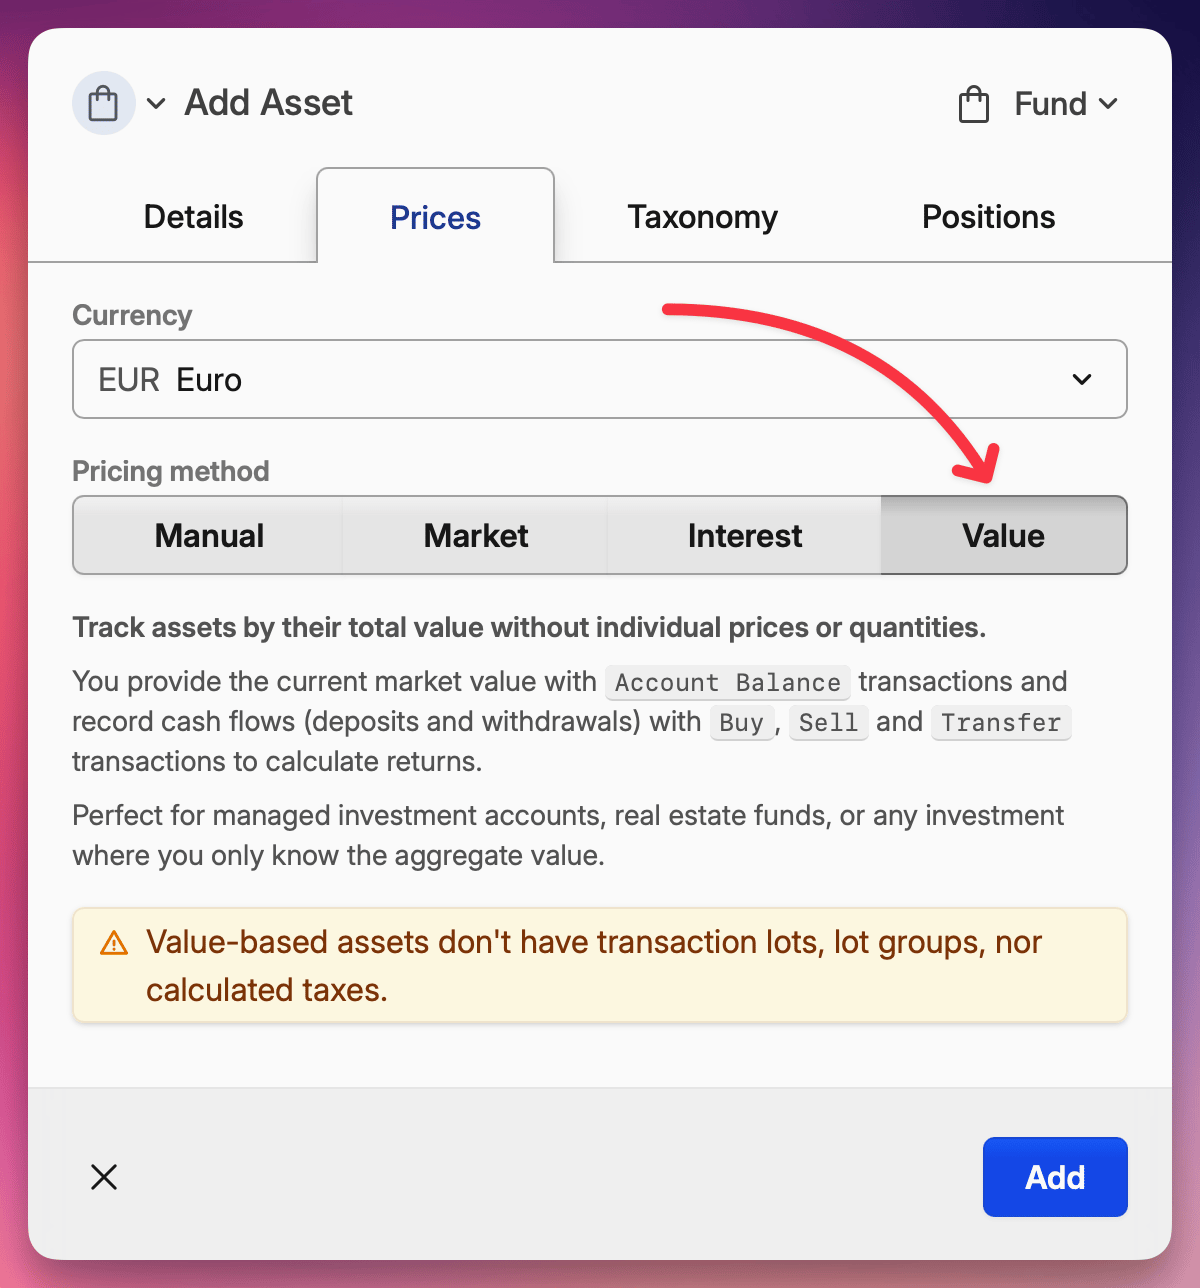Image resolution: width=1200 pixels, height=1288 pixels.
Task: Click the Transfer code label
Action: (x=1000, y=723)
